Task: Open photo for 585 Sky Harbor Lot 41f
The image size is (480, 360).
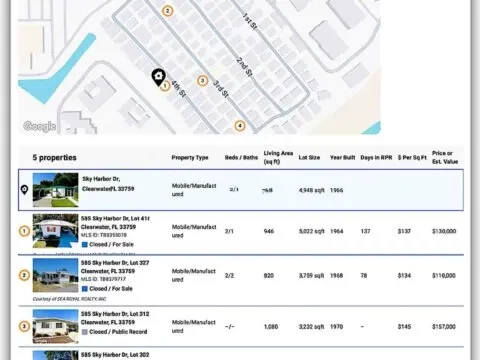Action: [x=55, y=231]
